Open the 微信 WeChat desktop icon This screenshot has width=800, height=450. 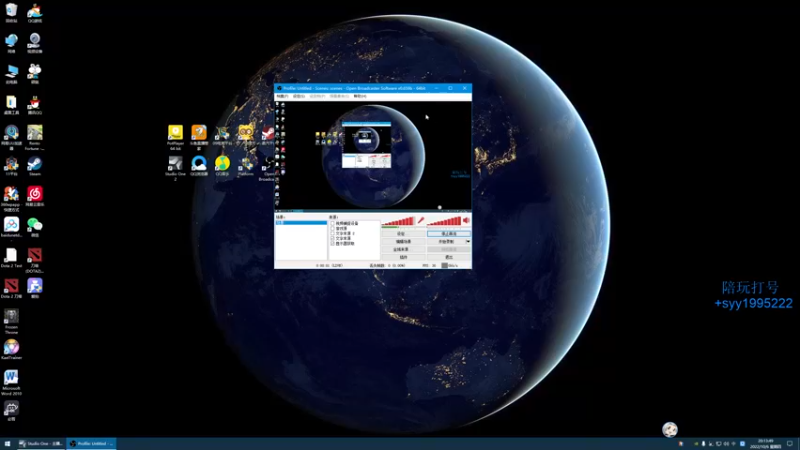click(35, 228)
